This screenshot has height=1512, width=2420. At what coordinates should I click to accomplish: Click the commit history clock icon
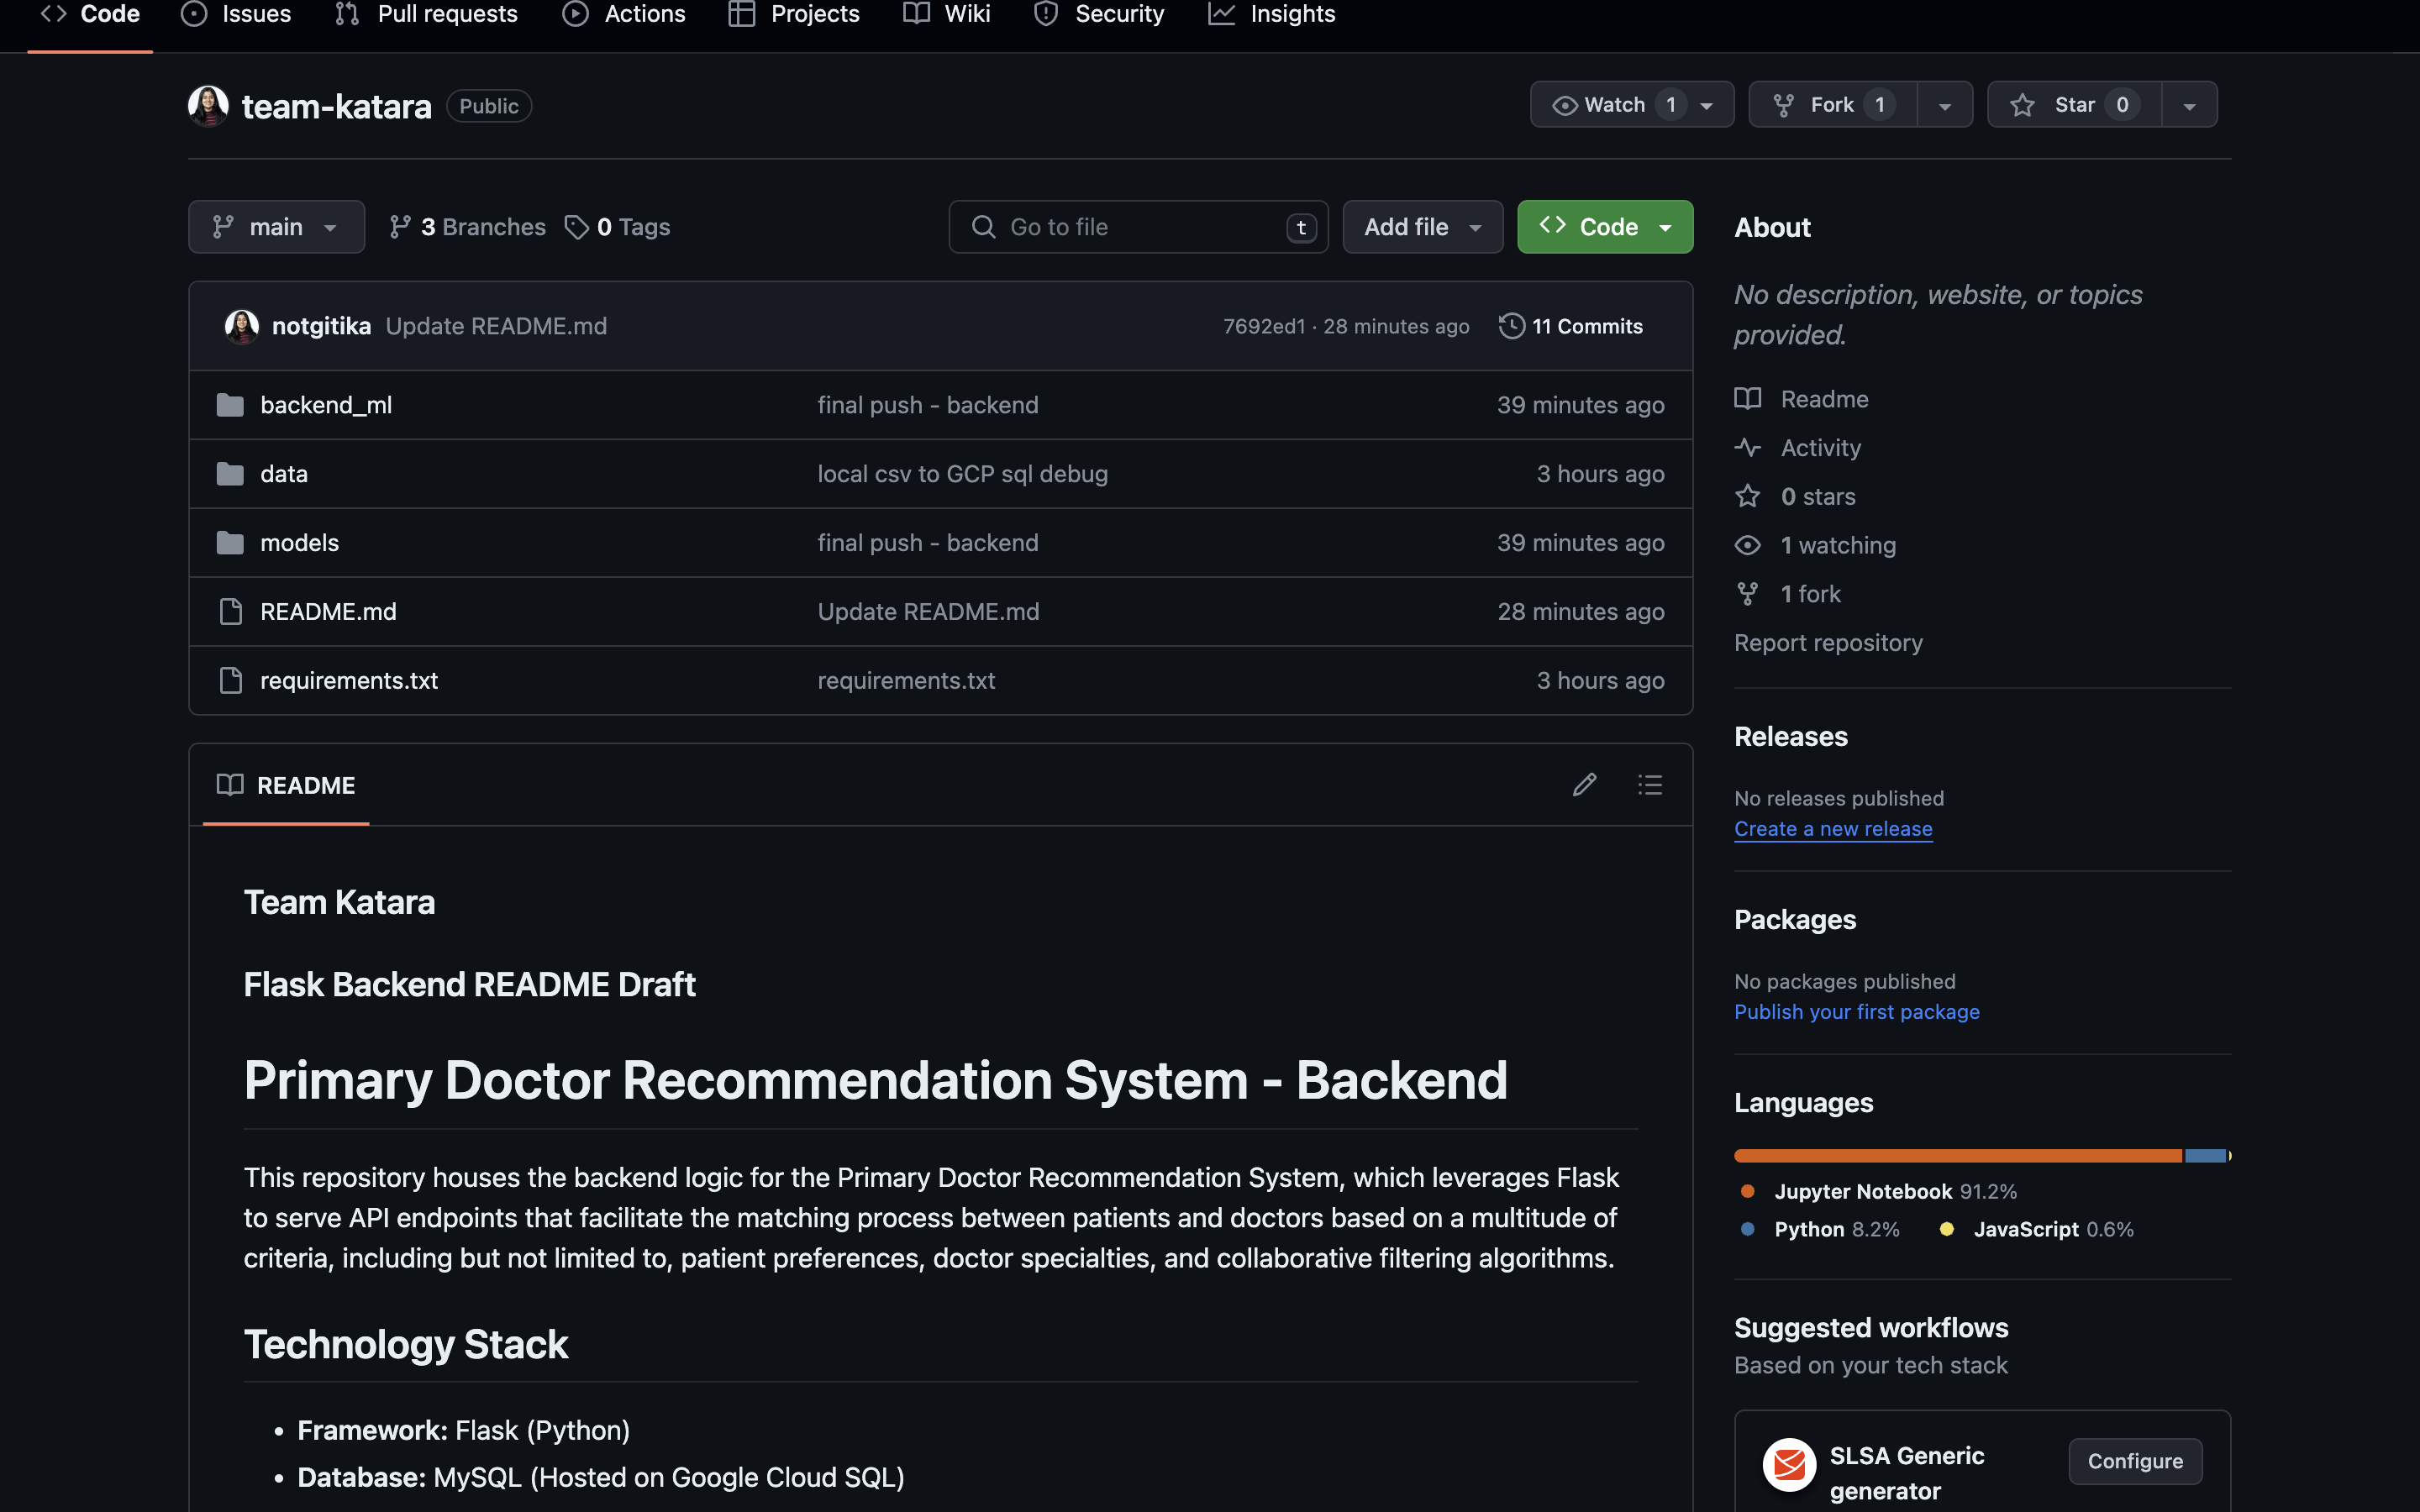click(x=1511, y=326)
